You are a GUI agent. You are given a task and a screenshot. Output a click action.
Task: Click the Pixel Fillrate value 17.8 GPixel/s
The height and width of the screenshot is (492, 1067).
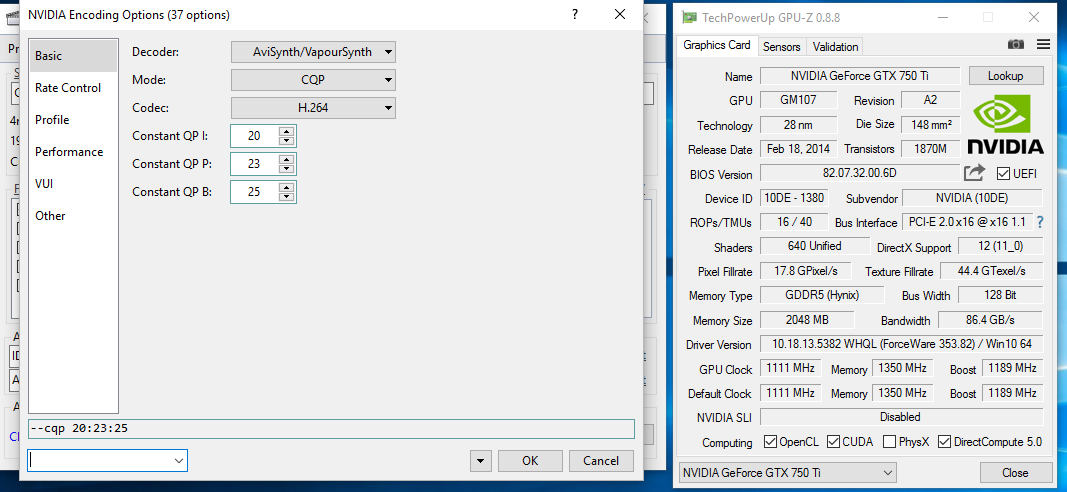805,271
